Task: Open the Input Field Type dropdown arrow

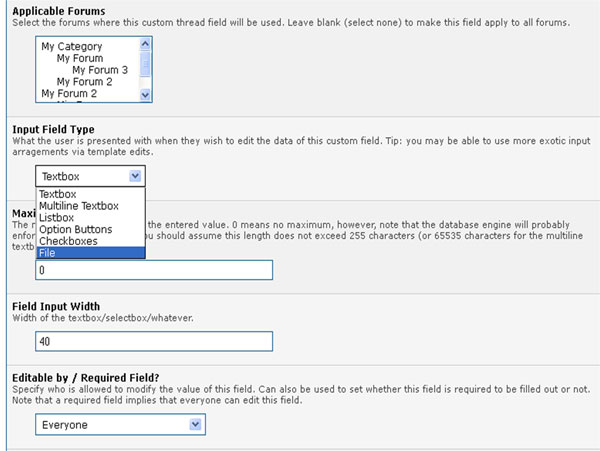Action: coord(136,176)
